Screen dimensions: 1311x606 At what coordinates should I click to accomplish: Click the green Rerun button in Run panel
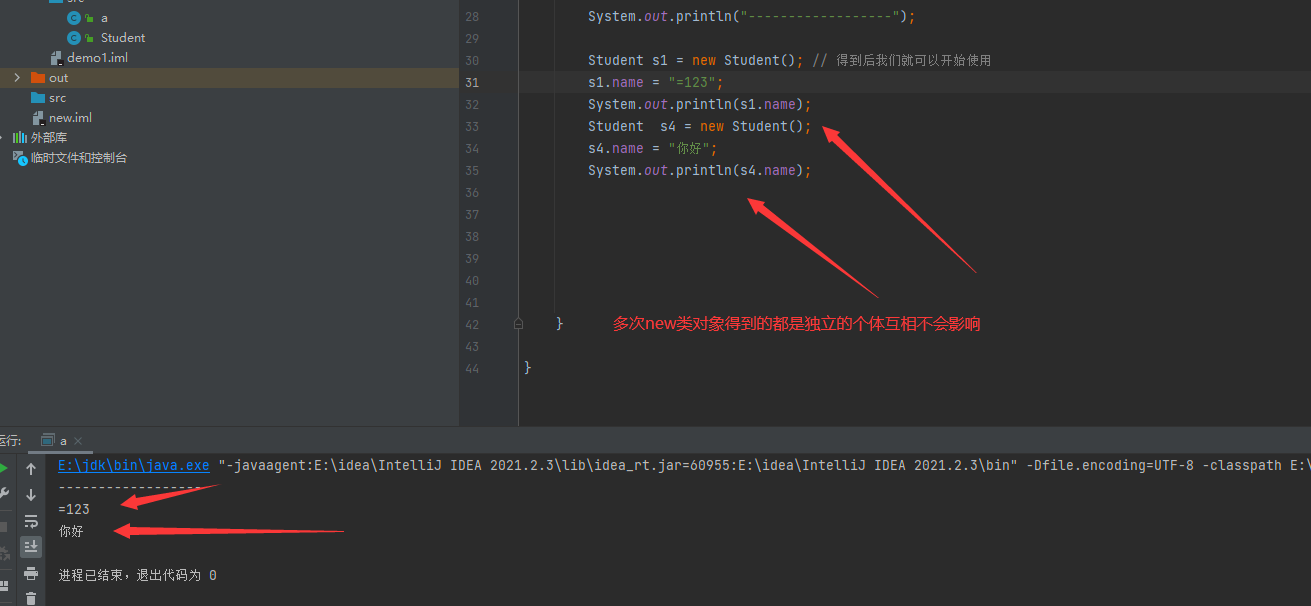click(4, 468)
